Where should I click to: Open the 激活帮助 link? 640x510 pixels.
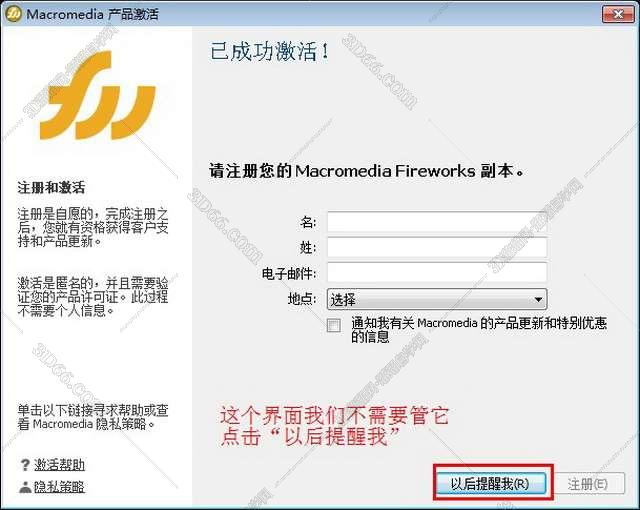(59, 465)
